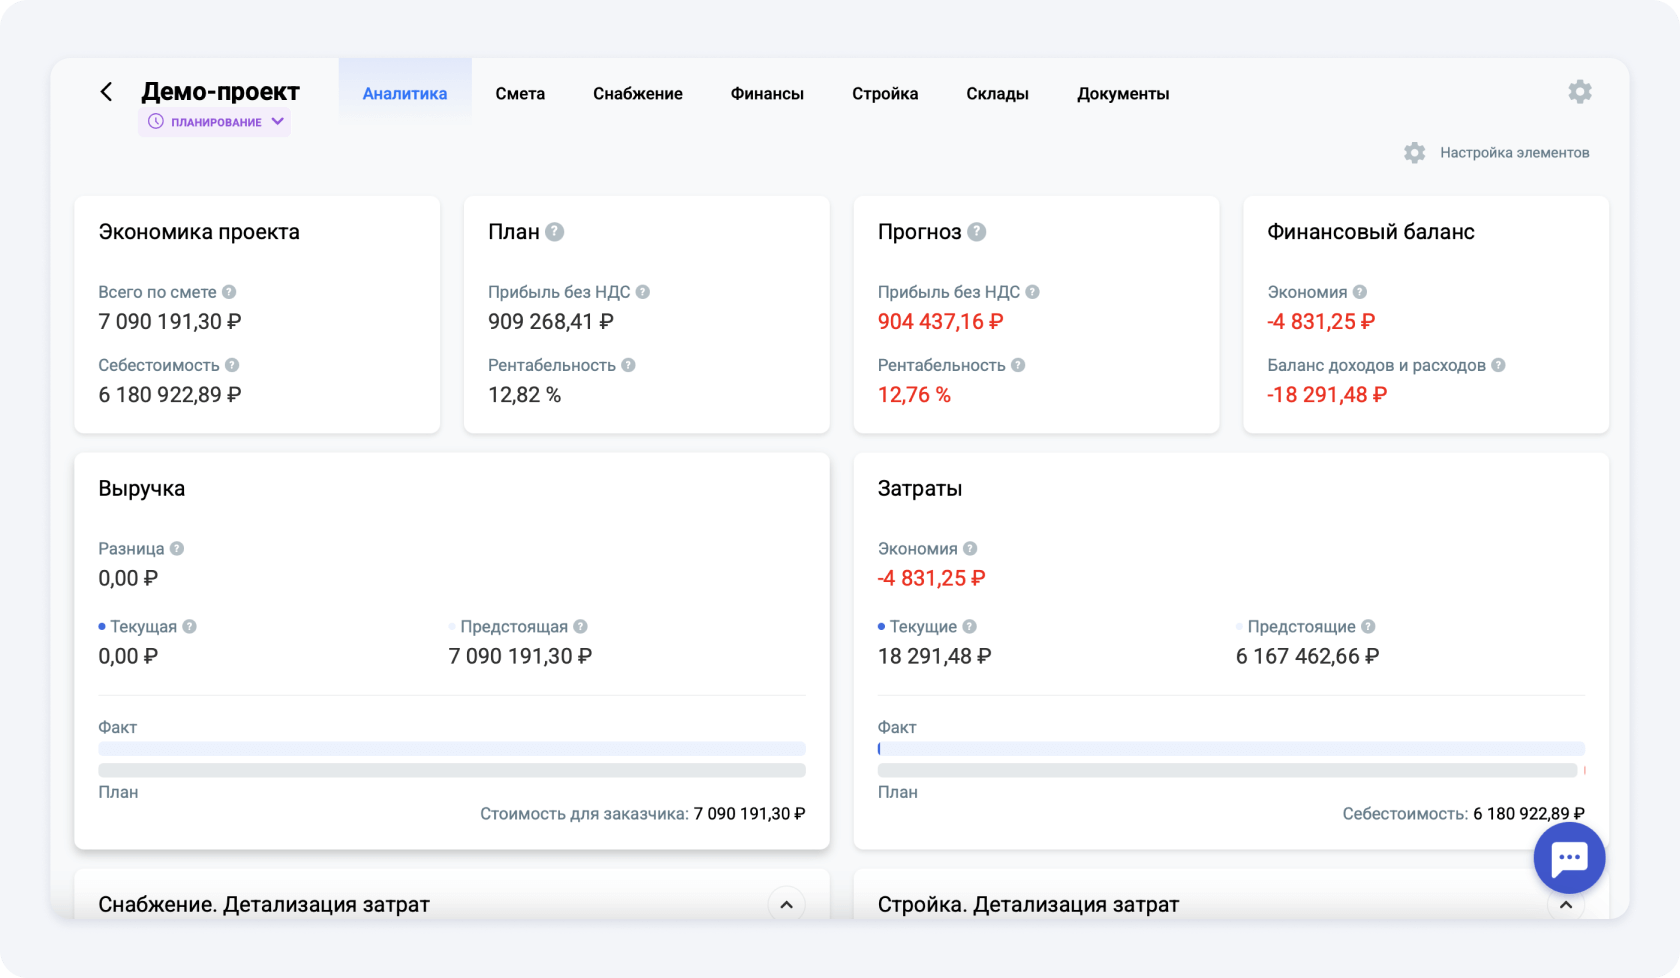1680x978 pixels.
Task: Switch to the Смета tab
Action: coord(520,94)
